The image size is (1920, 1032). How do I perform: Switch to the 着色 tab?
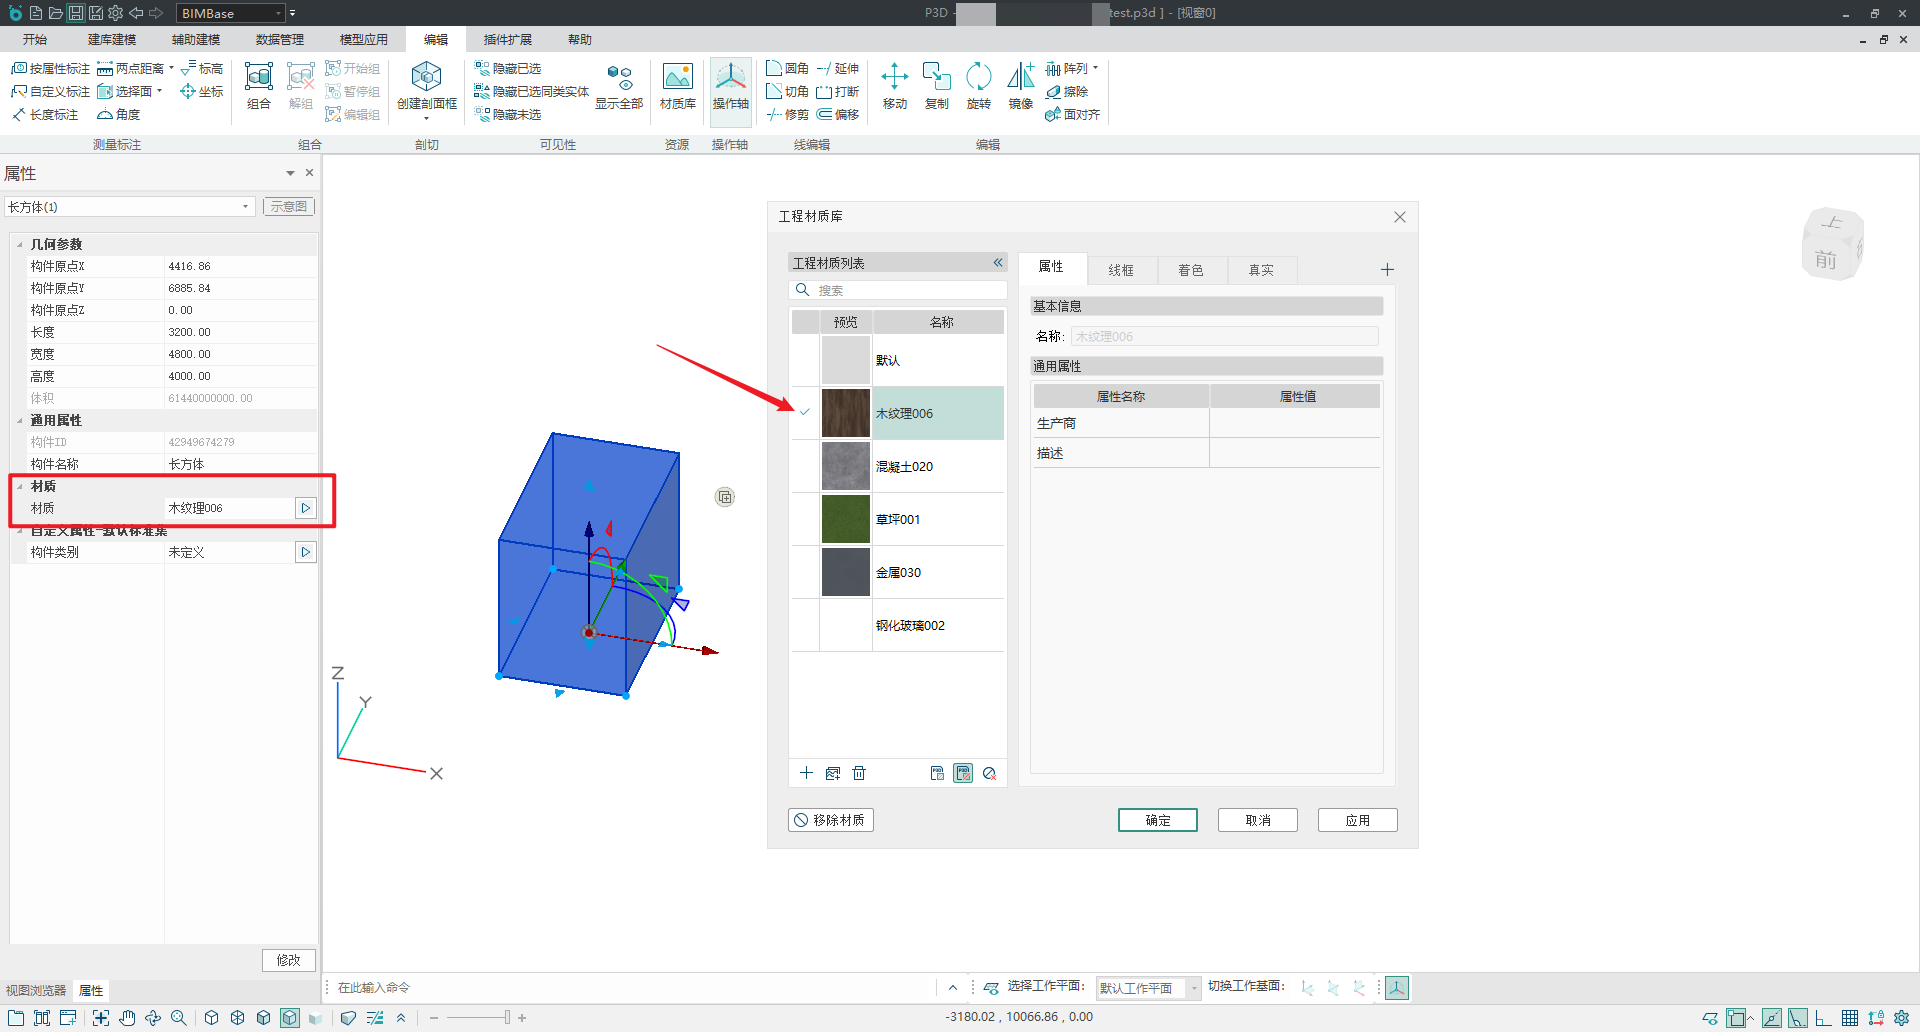pos(1190,270)
